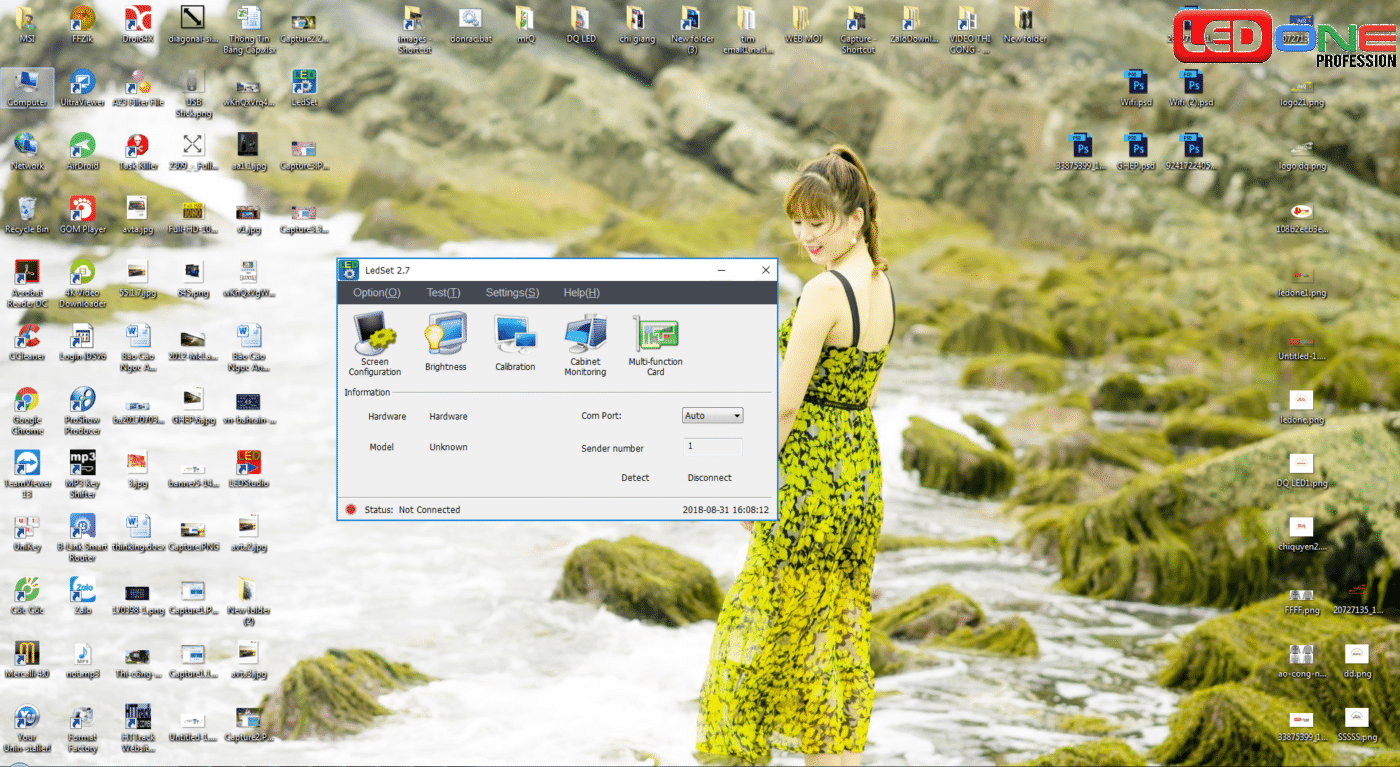Select the AirDroid desktop shortcut

click(82, 151)
